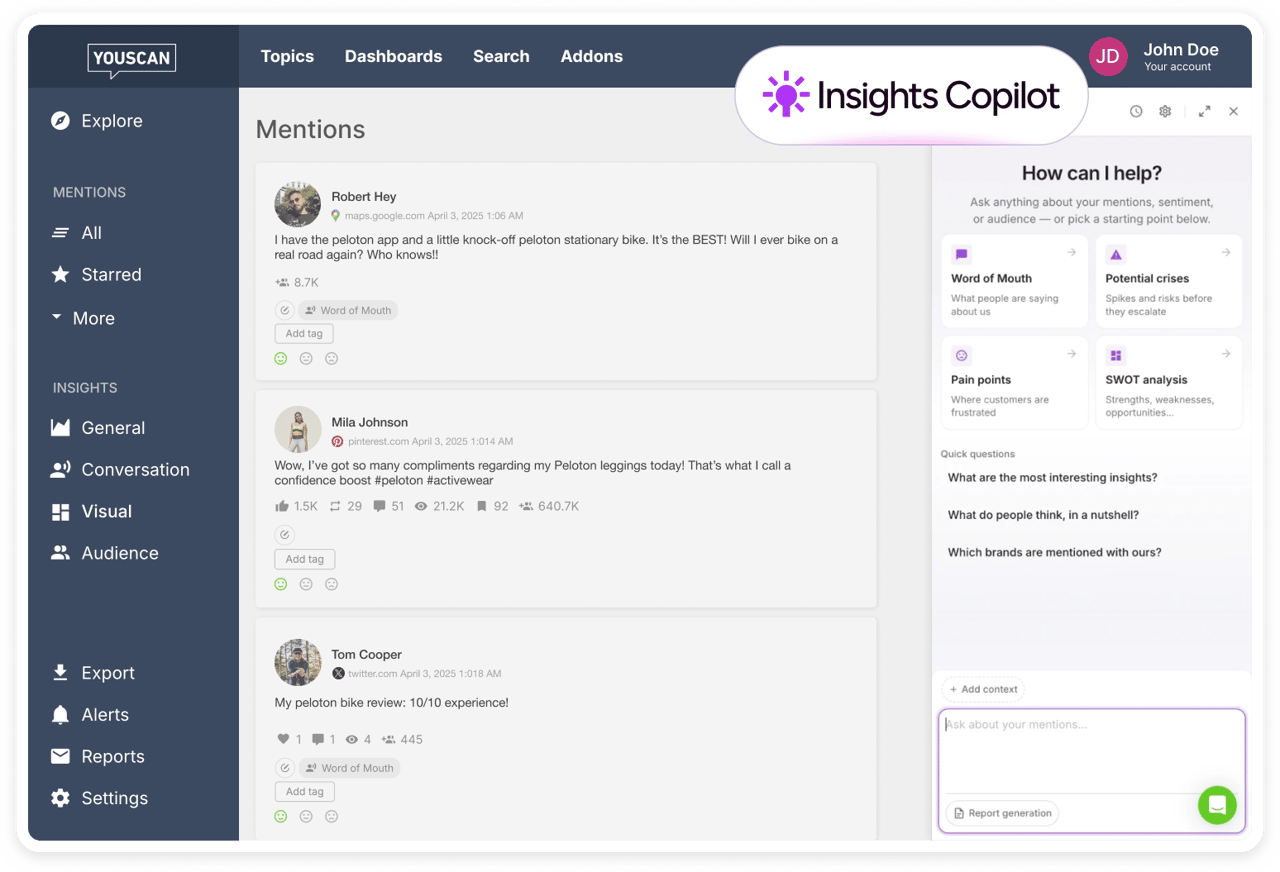Add a tag to Robert Hey's mention
The height and width of the screenshot is (872, 1280).
point(304,334)
